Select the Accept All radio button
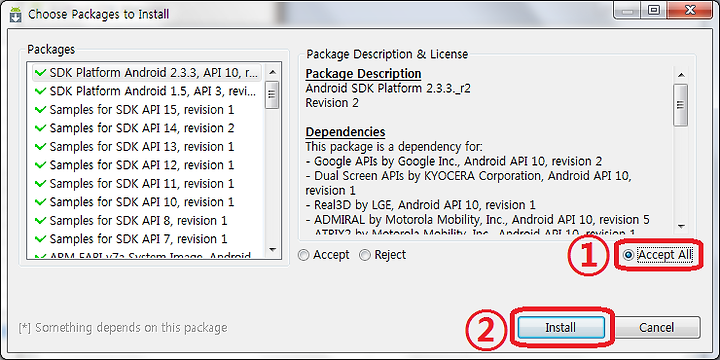The image size is (720, 360). click(658, 255)
